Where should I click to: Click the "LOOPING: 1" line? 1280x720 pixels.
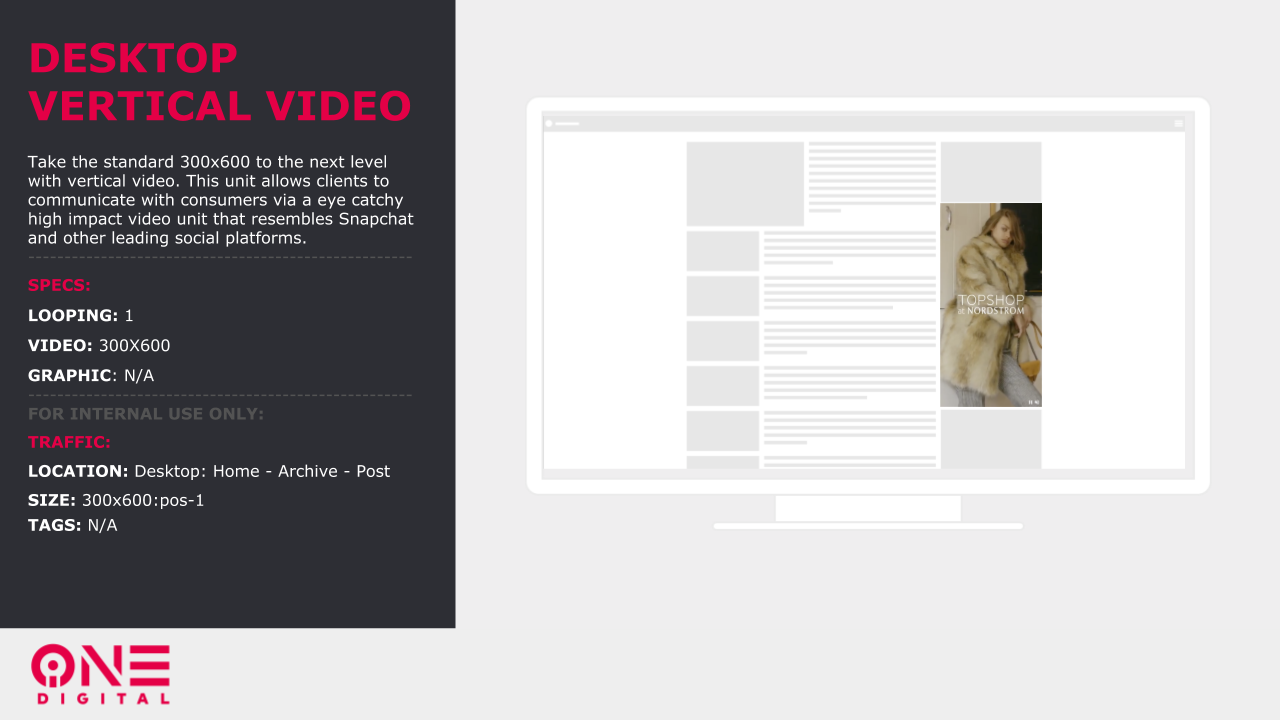click(x=81, y=315)
